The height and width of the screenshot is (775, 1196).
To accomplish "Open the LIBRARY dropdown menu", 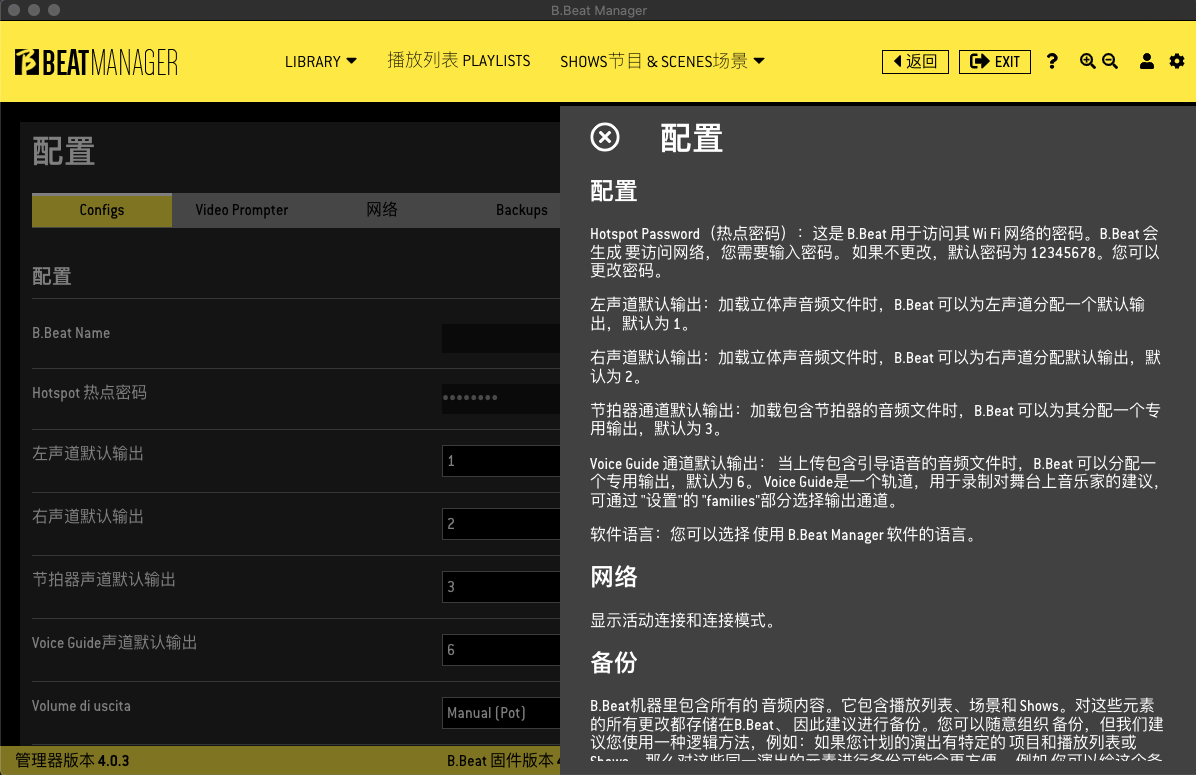I will click(320, 61).
